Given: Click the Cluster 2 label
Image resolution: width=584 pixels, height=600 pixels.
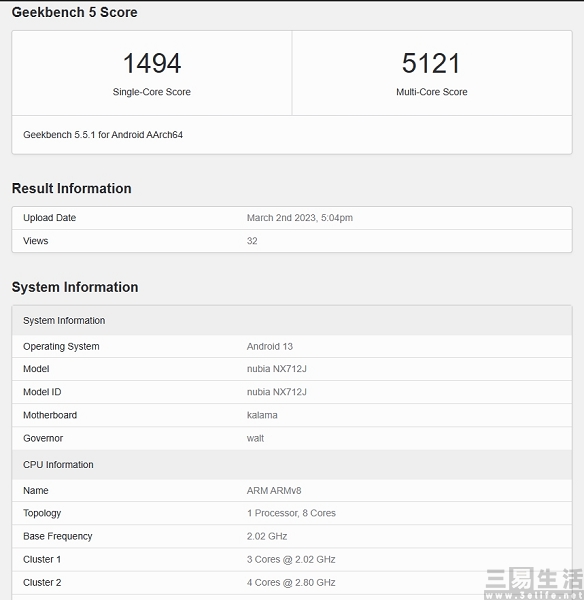Looking at the screenshot, I should (x=42, y=582).
